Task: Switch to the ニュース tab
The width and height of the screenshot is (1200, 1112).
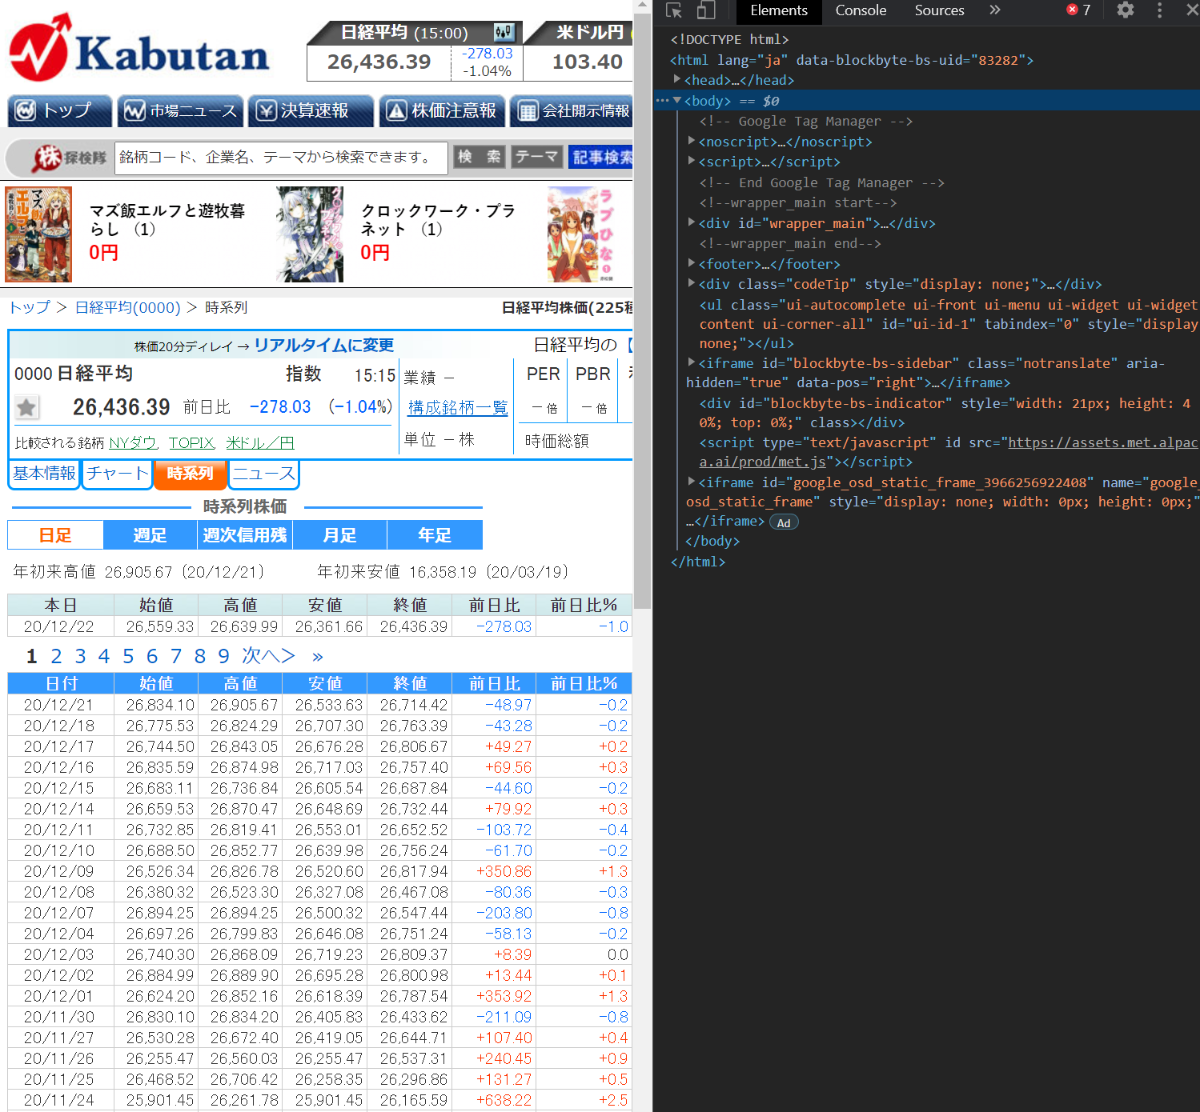Action: click(264, 474)
